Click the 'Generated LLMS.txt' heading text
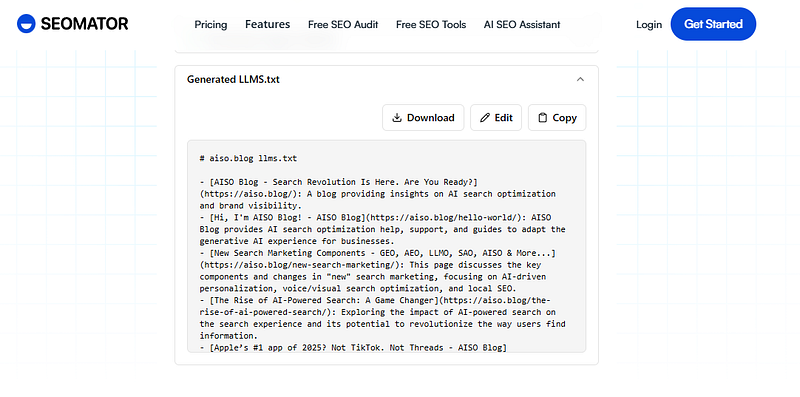Viewport: 800px width, 397px height. pos(233,80)
